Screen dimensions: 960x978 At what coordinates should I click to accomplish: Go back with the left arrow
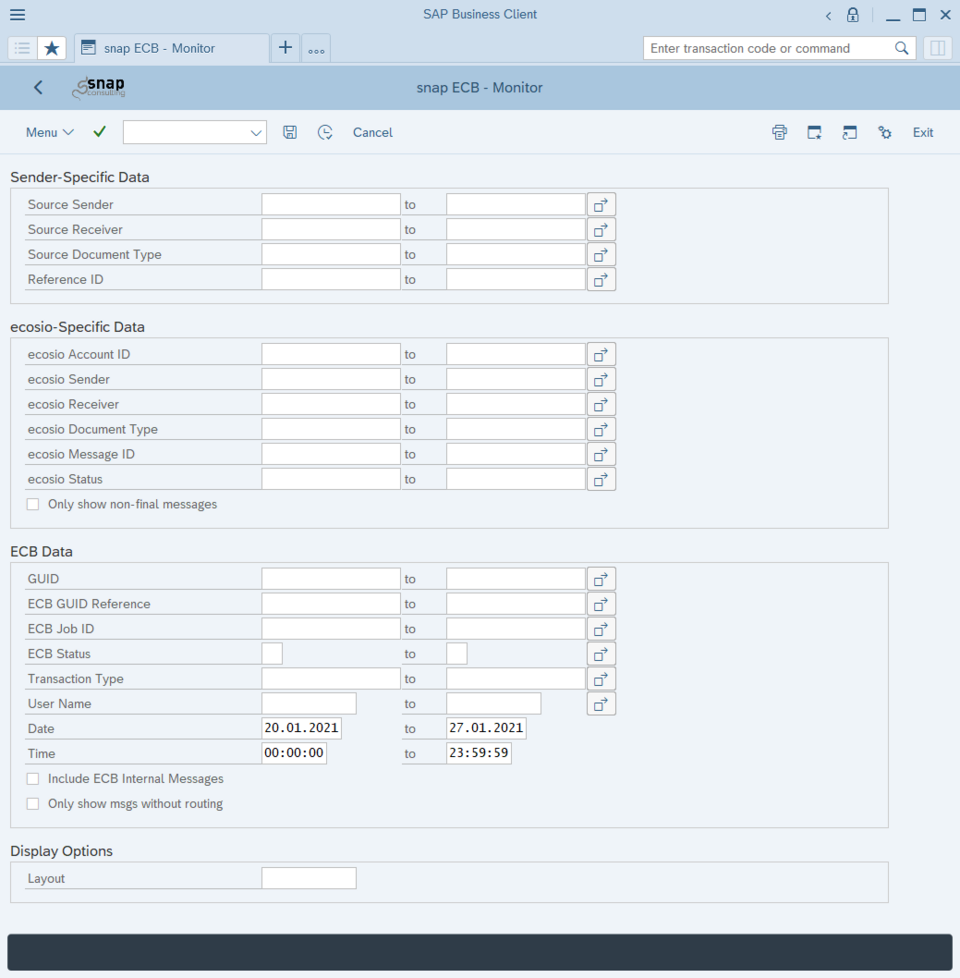click(38, 87)
